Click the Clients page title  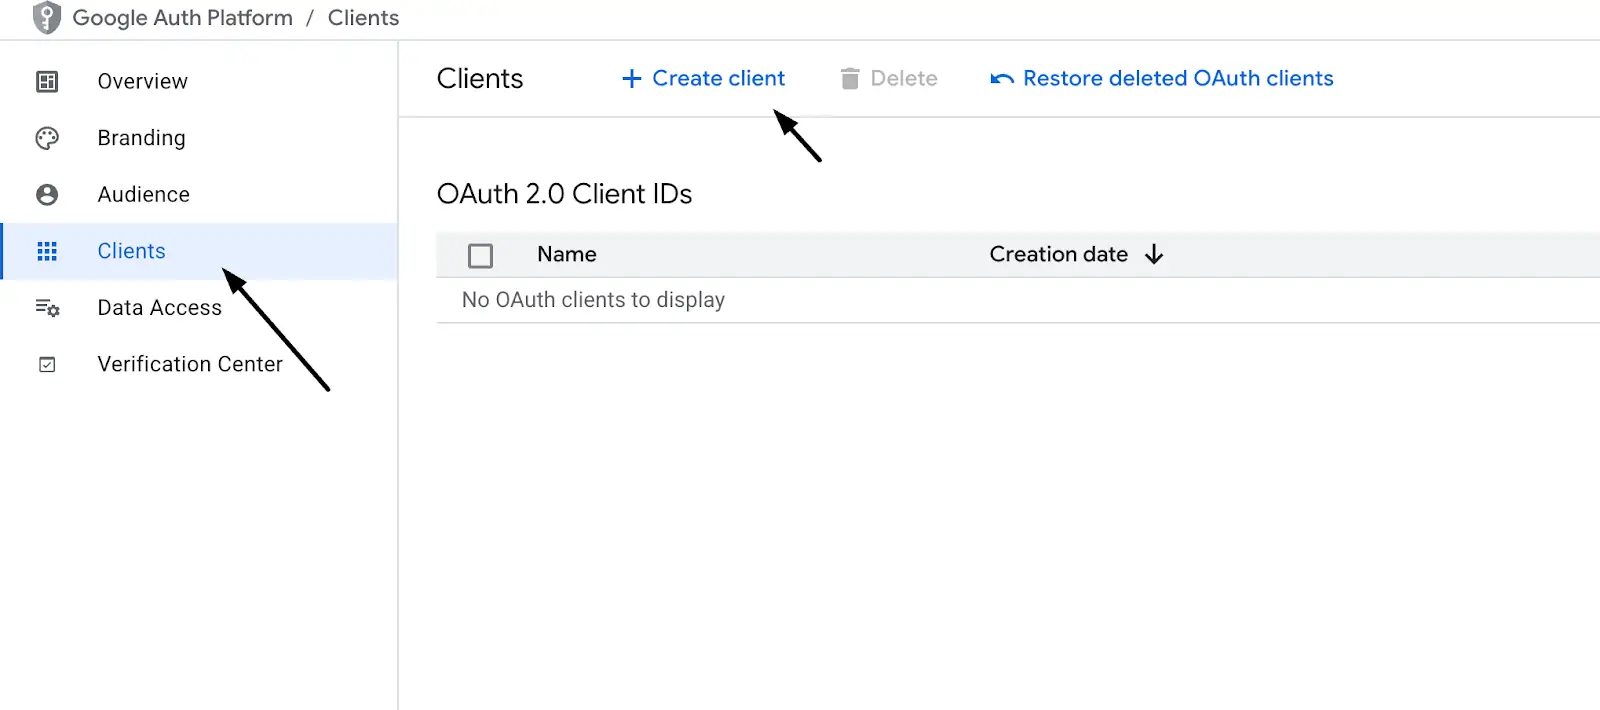point(480,79)
